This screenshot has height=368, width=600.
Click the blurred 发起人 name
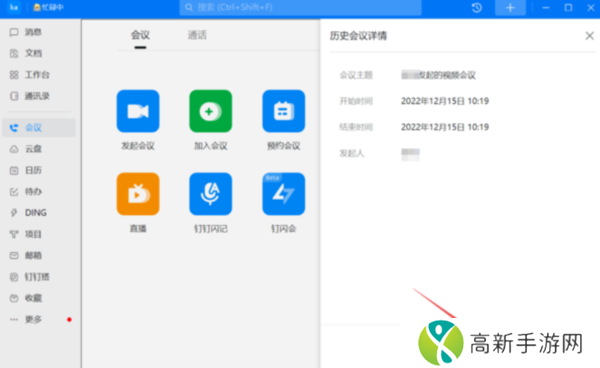(x=410, y=155)
